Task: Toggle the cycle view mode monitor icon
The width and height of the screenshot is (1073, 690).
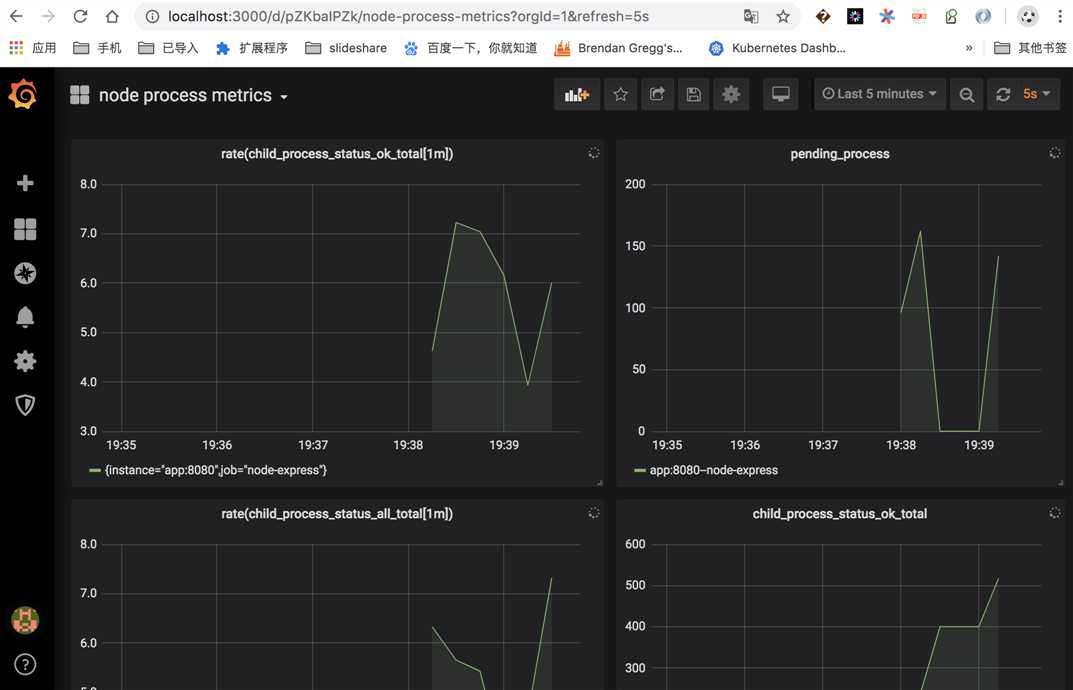Action: [x=781, y=94]
